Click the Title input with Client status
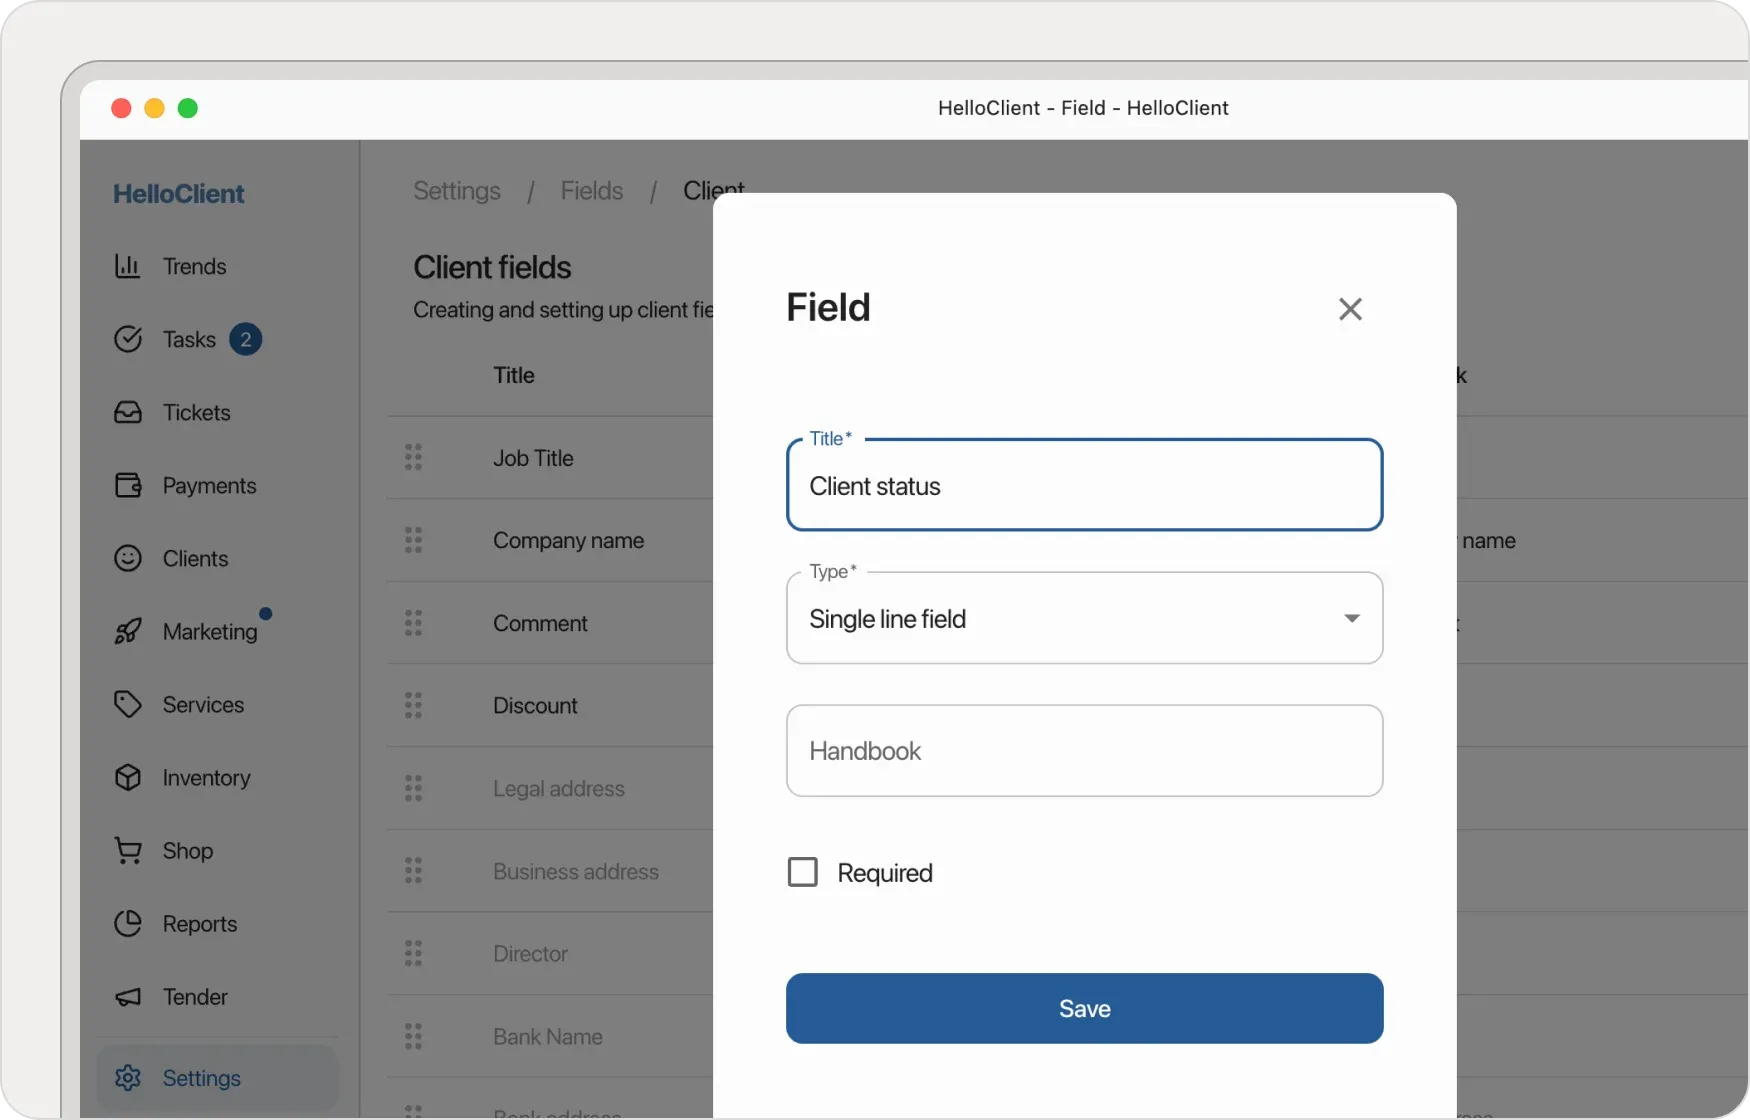The image size is (1750, 1120). [x=1084, y=486]
